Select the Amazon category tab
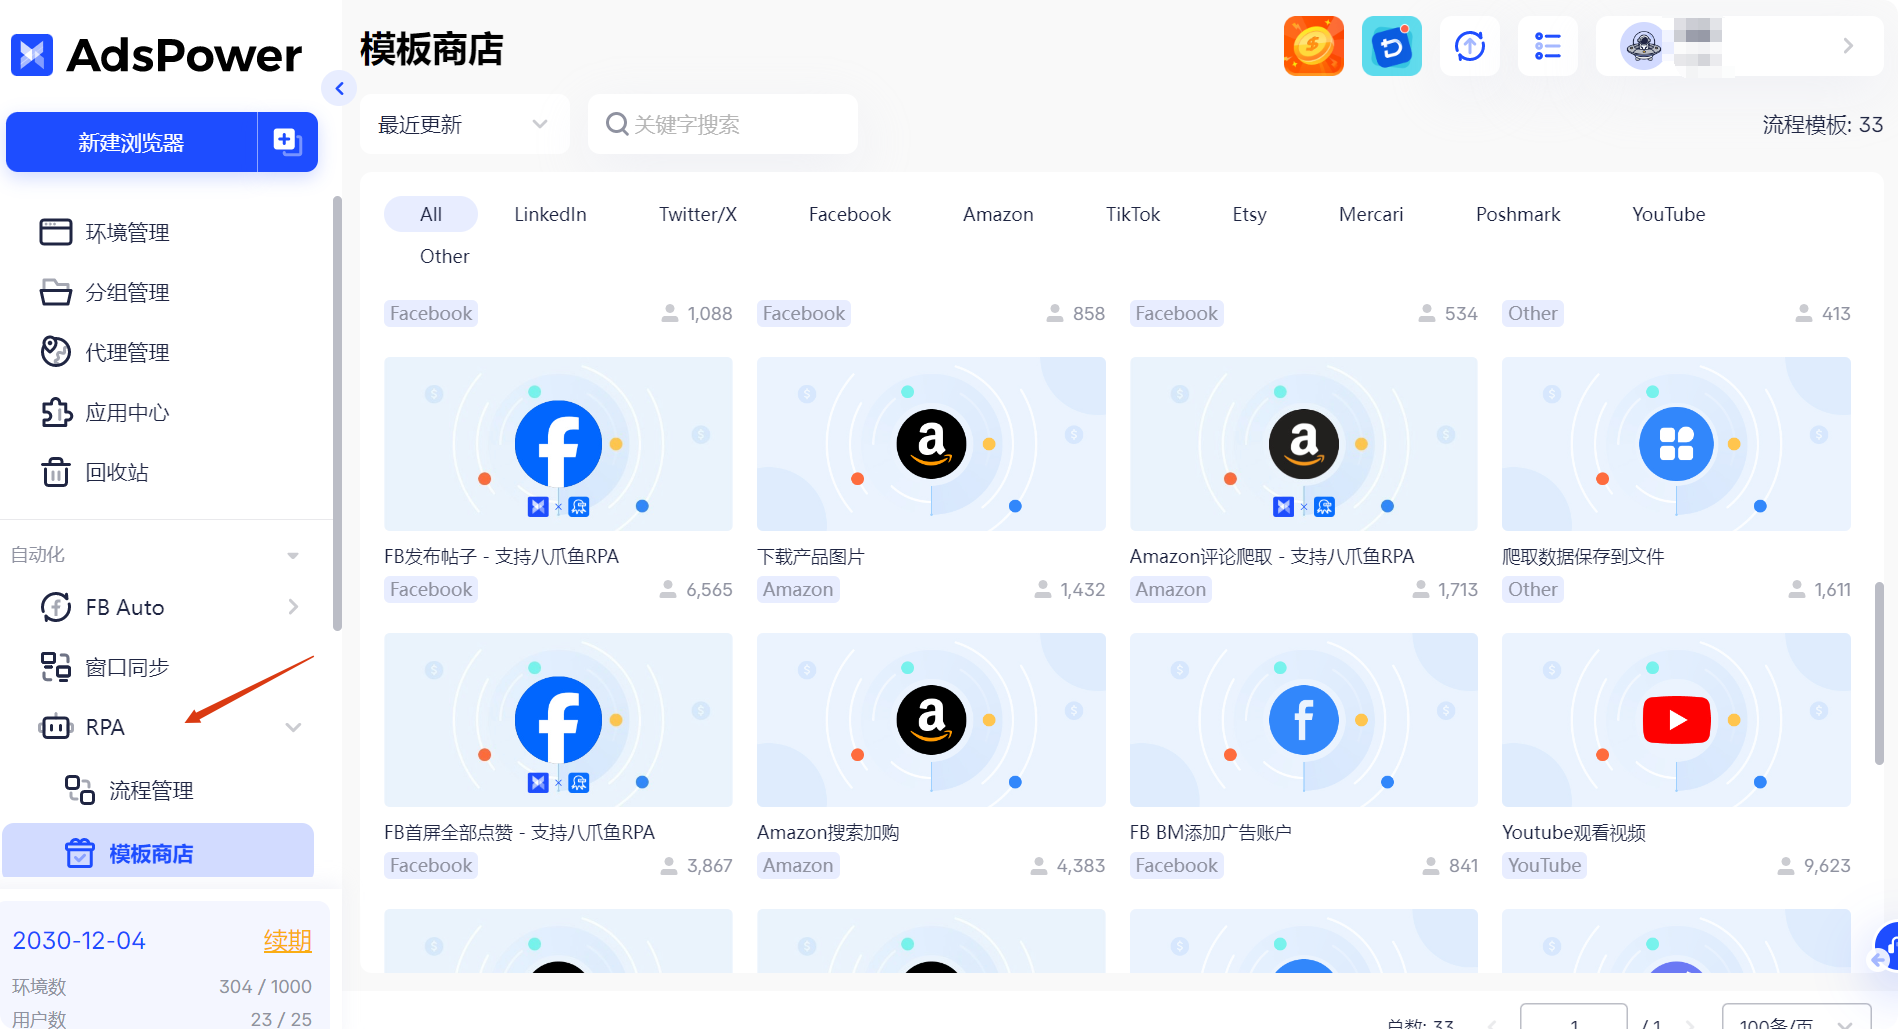This screenshot has width=1898, height=1029. [x=998, y=214]
